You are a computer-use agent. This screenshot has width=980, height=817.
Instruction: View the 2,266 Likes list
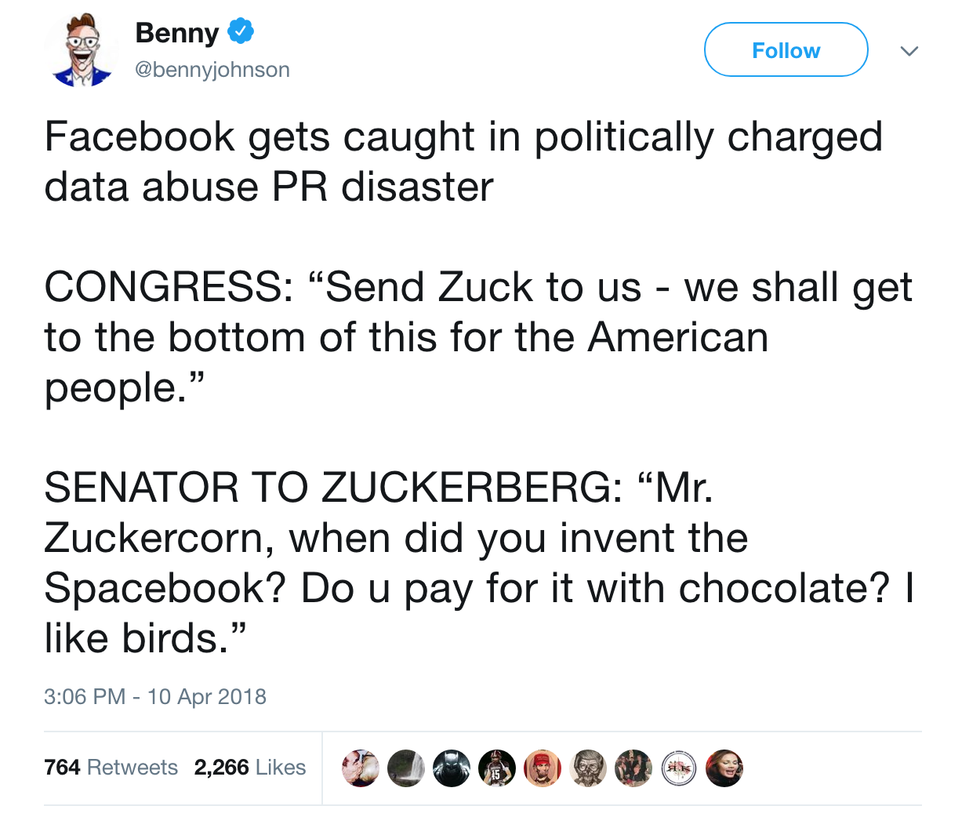250,767
